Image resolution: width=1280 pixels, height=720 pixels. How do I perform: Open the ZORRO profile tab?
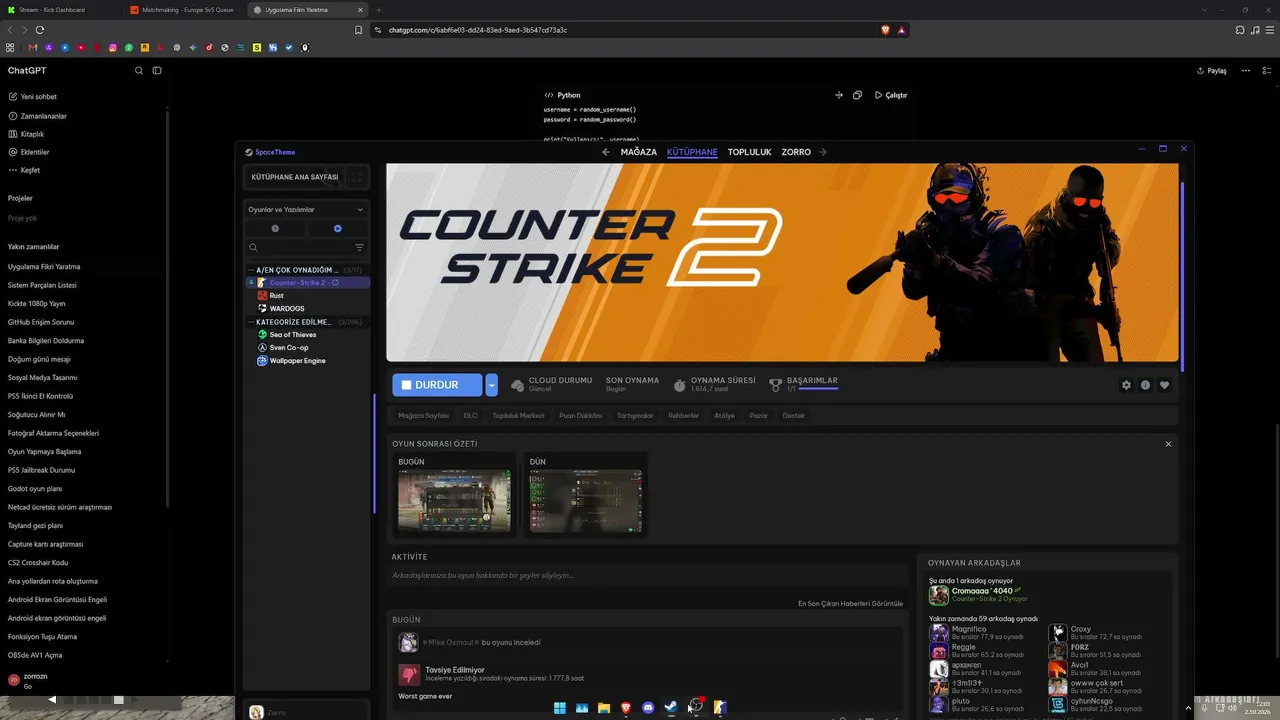(796, 152)
